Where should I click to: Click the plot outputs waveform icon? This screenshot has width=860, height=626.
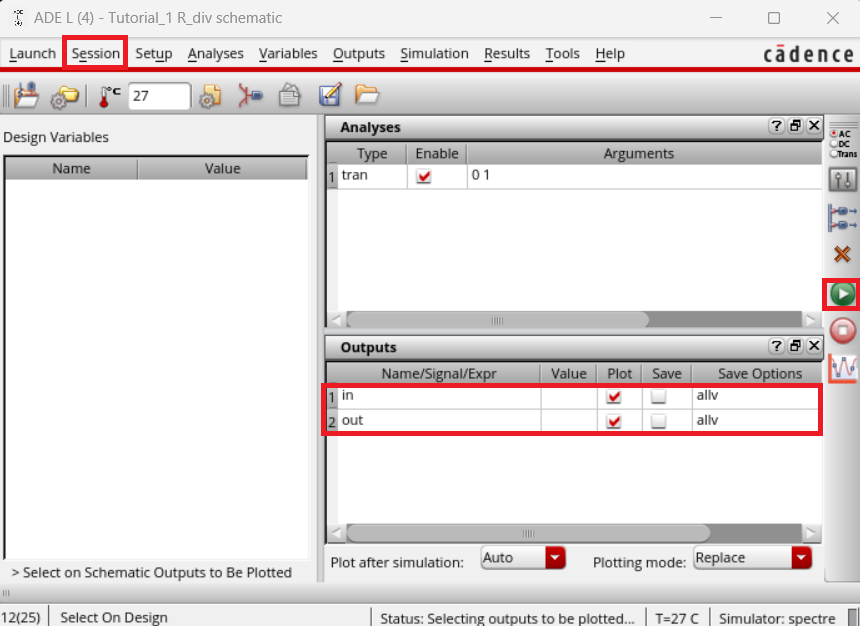(842, 368)
